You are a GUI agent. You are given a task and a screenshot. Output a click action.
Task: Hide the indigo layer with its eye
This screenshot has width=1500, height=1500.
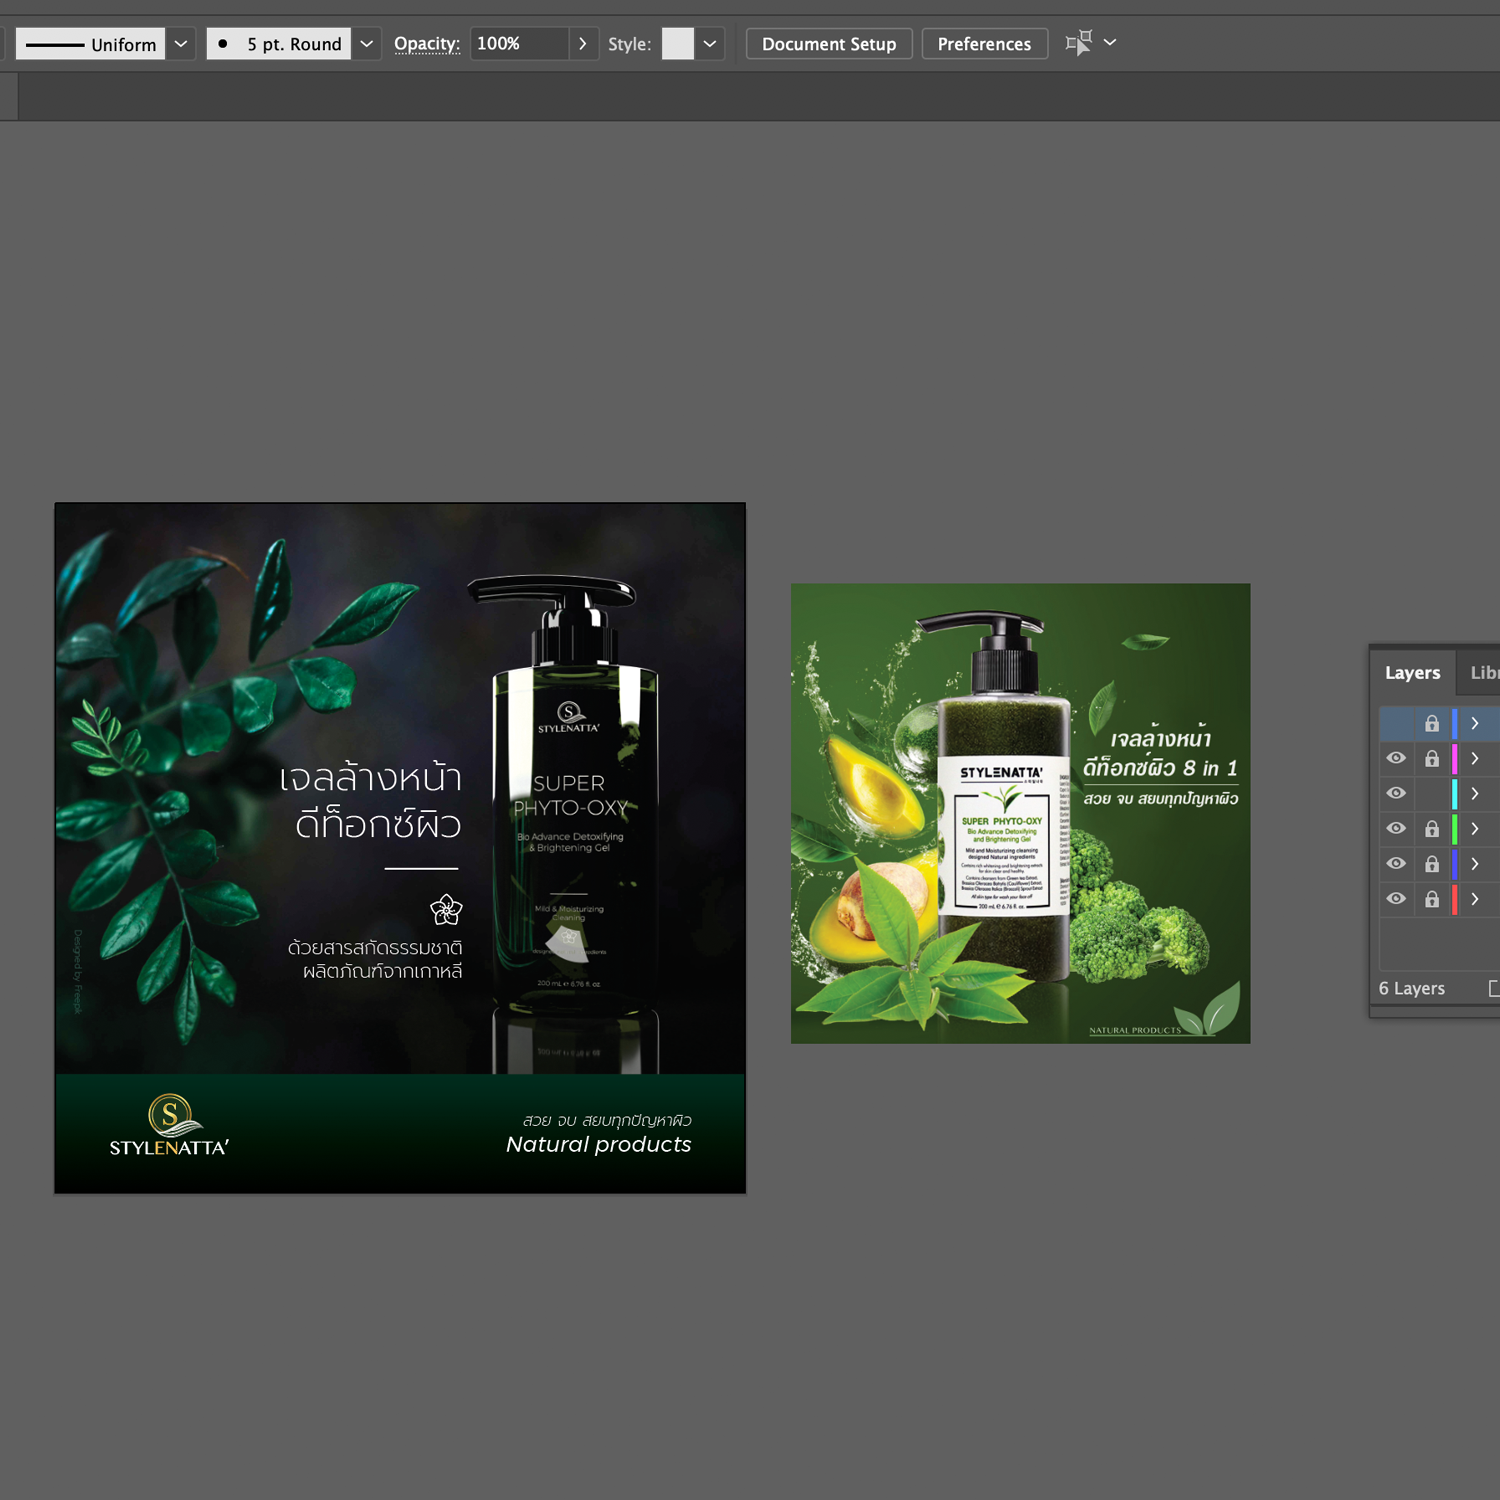1396,863
